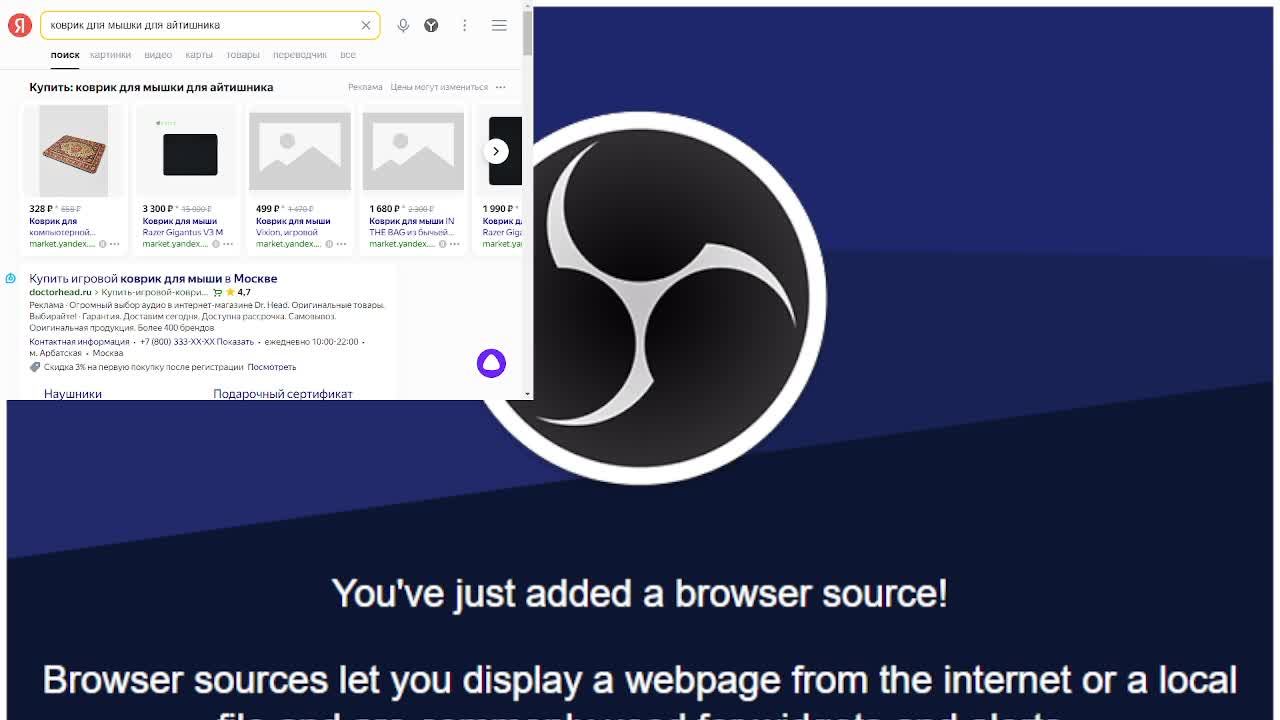Open ad options dots next to Цены могут измениться
1280x720 pixels.
(501, 87)
